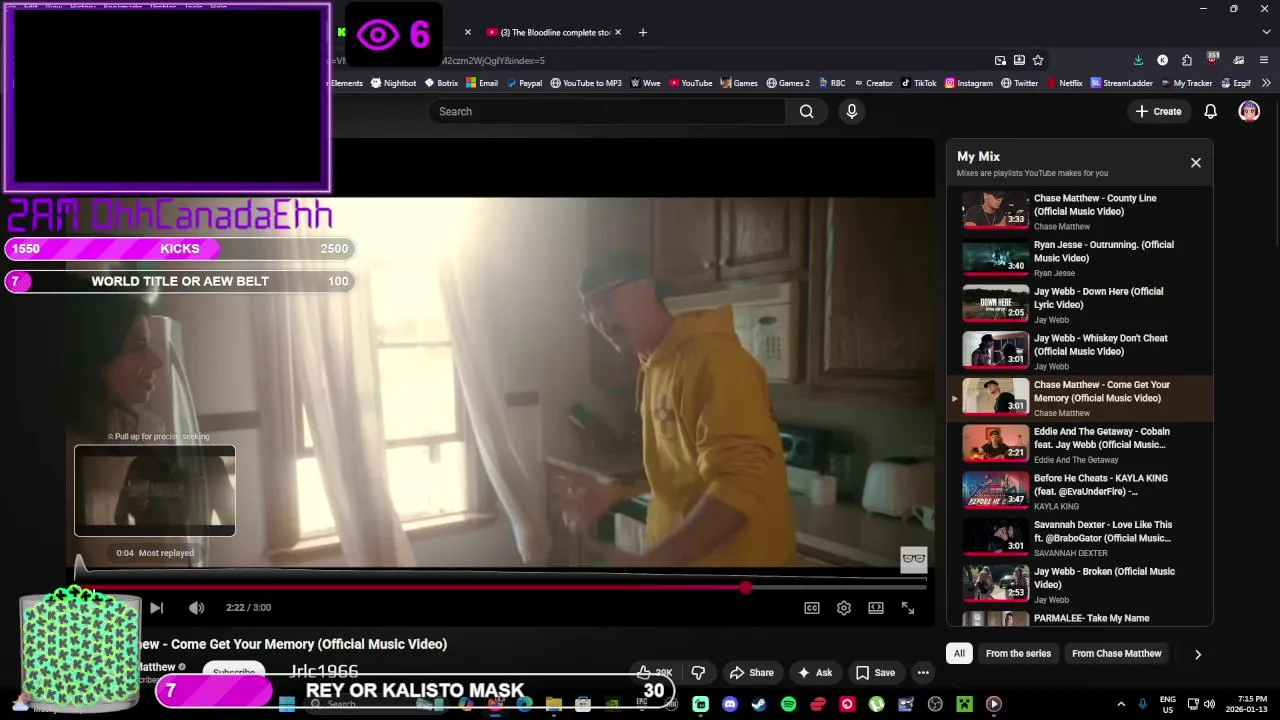
Task: Select the All filter chip
Action: coord(959,654)
